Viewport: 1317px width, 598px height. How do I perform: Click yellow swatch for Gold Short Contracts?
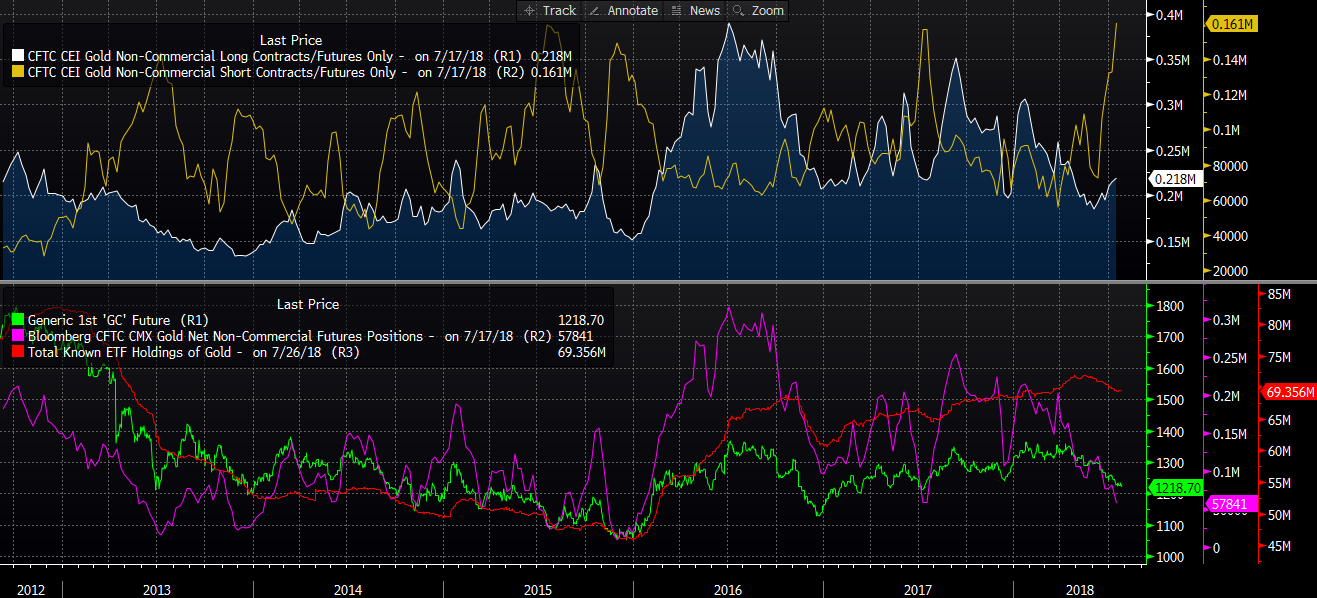tap(17, 72)
